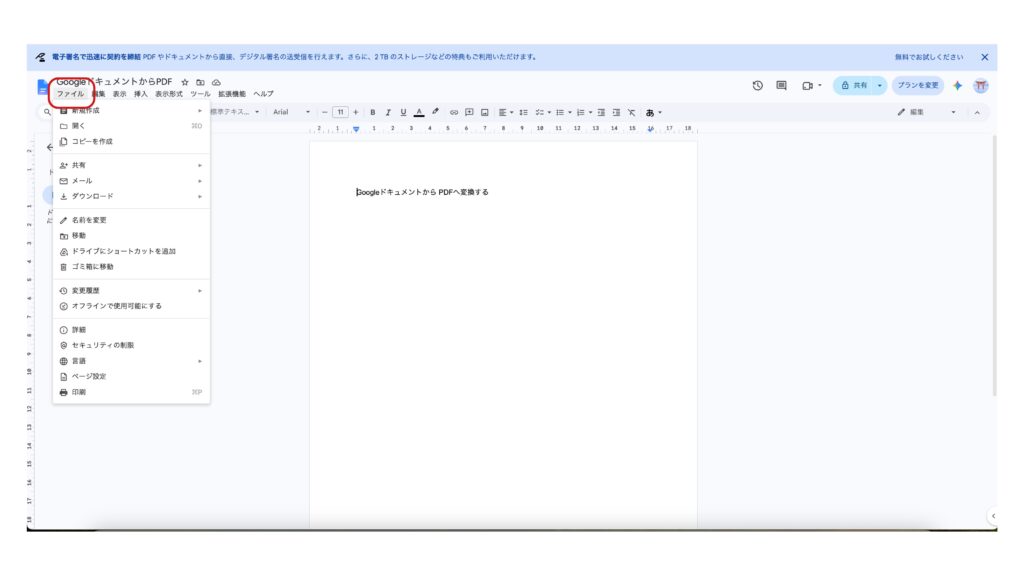Open the editing mode dropdown
The image size is (1024, 576).
927,112
